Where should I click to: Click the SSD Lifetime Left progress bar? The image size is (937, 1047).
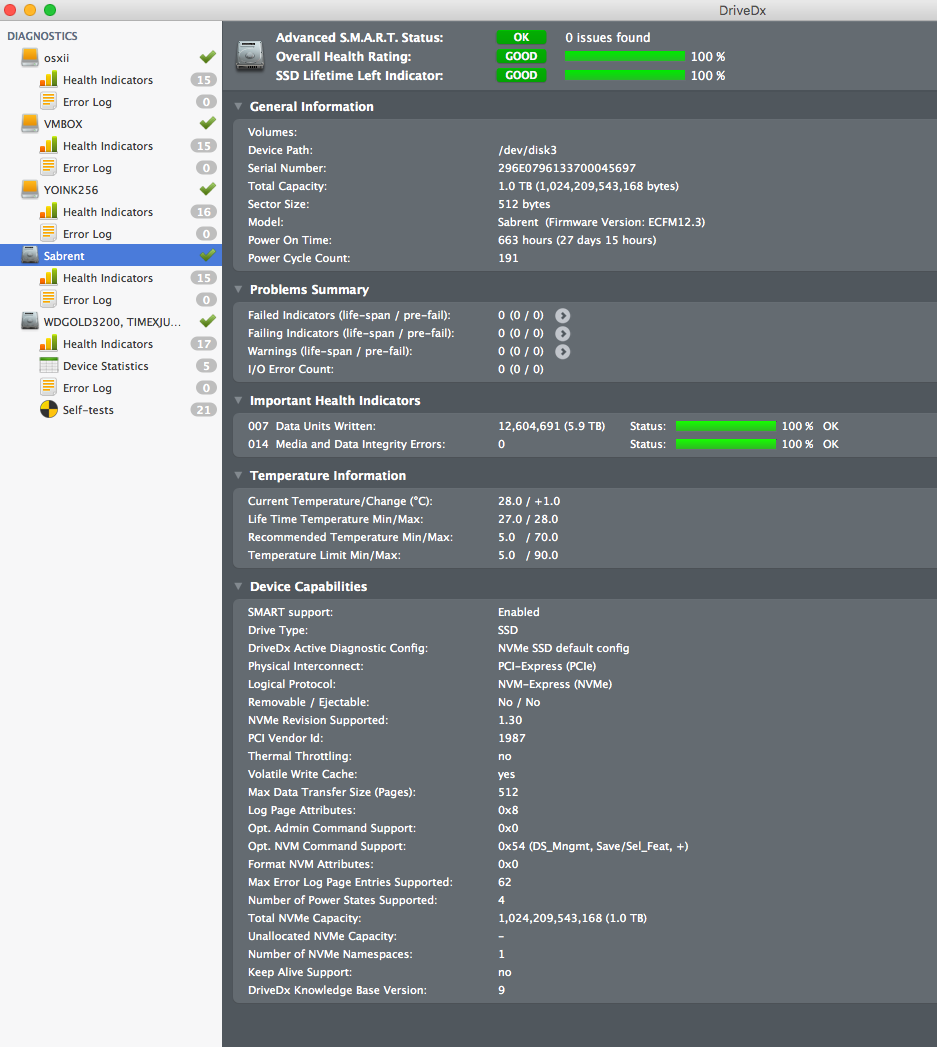pos(624,75)
